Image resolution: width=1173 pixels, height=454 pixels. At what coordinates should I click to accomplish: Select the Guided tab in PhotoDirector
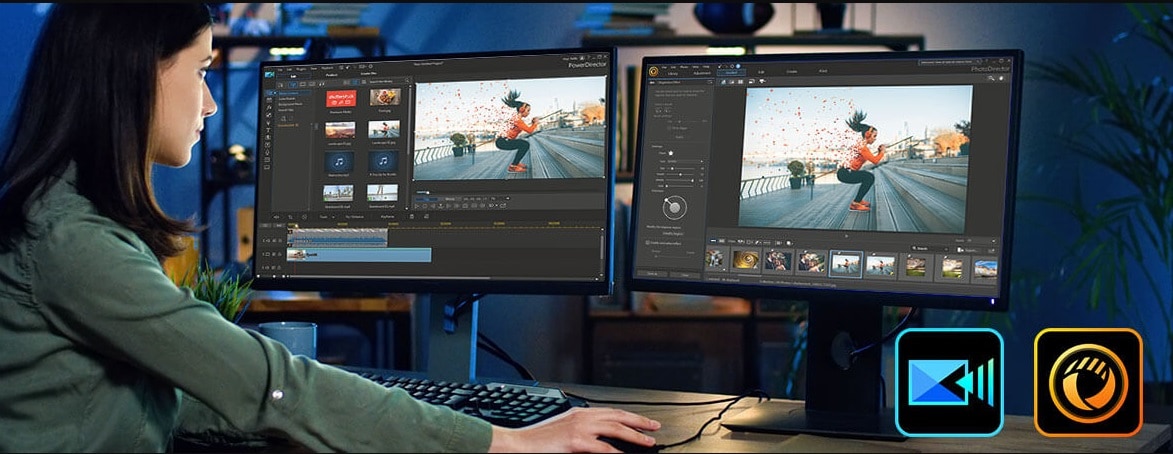coord(732,72)
